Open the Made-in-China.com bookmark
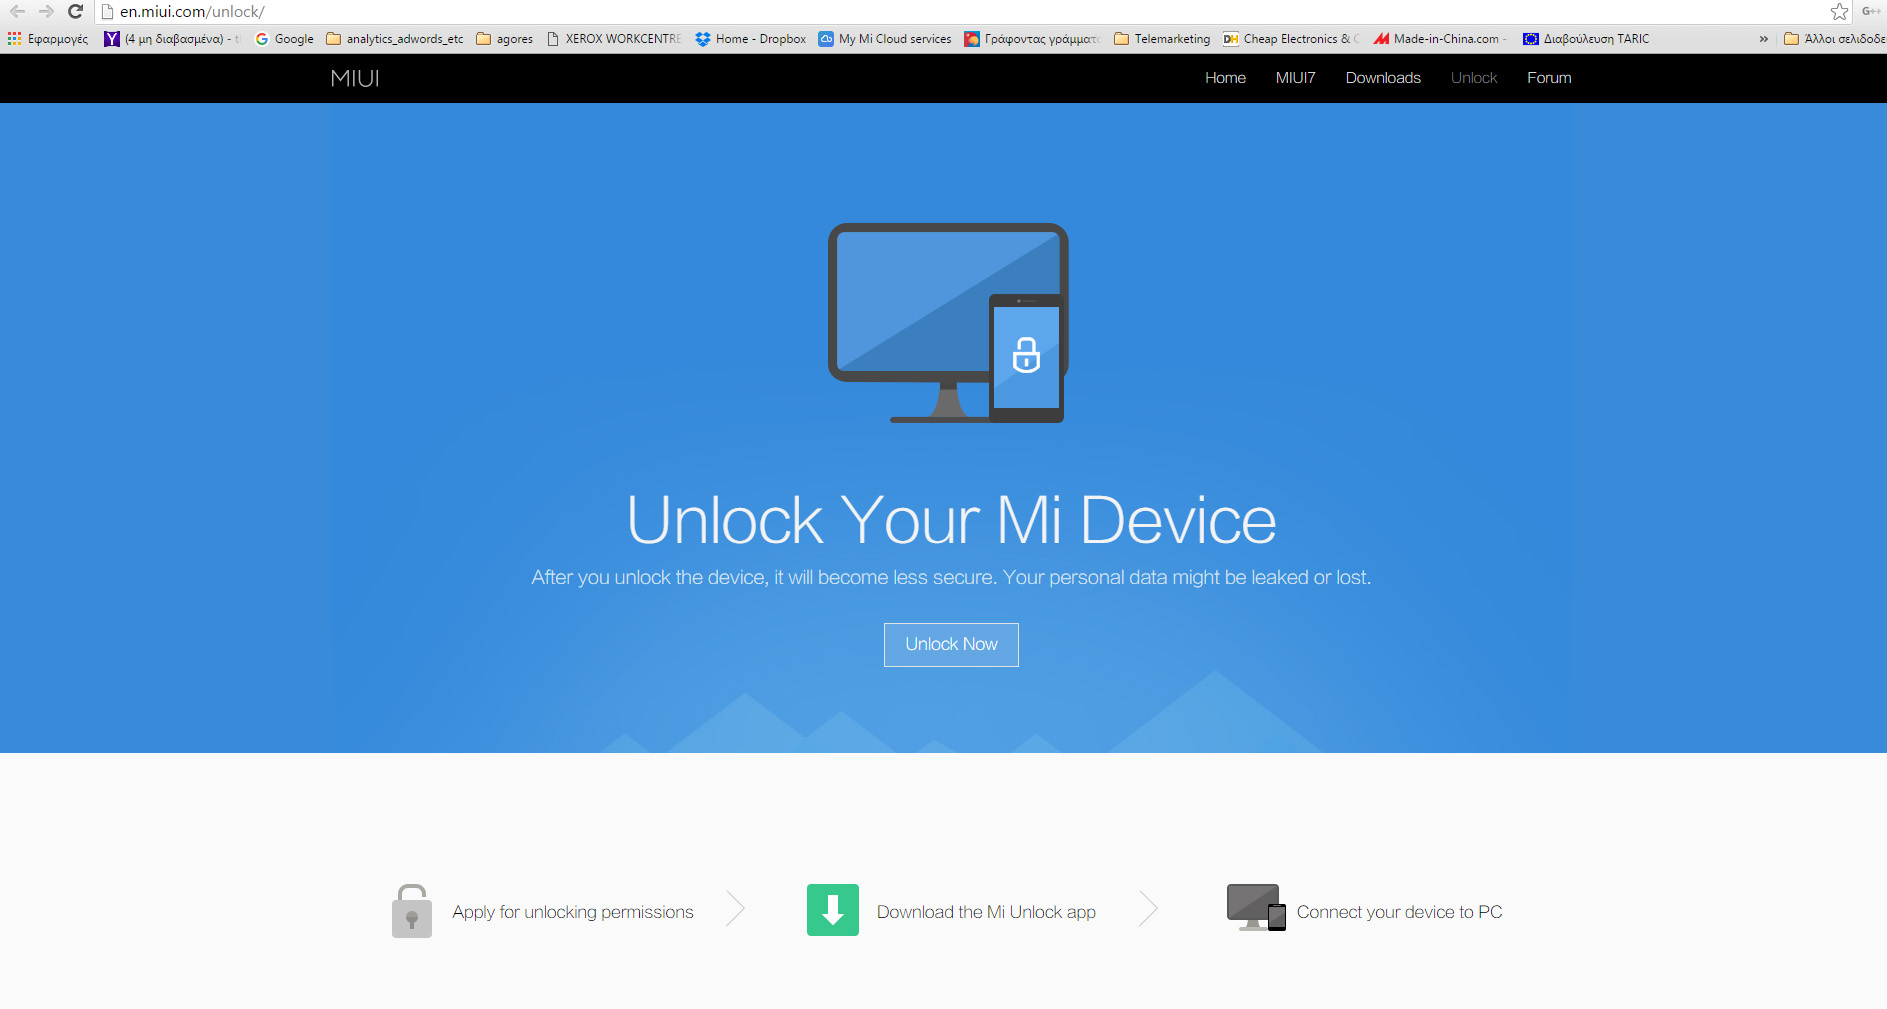Screen dimensions: 1887x1009 1440,39
